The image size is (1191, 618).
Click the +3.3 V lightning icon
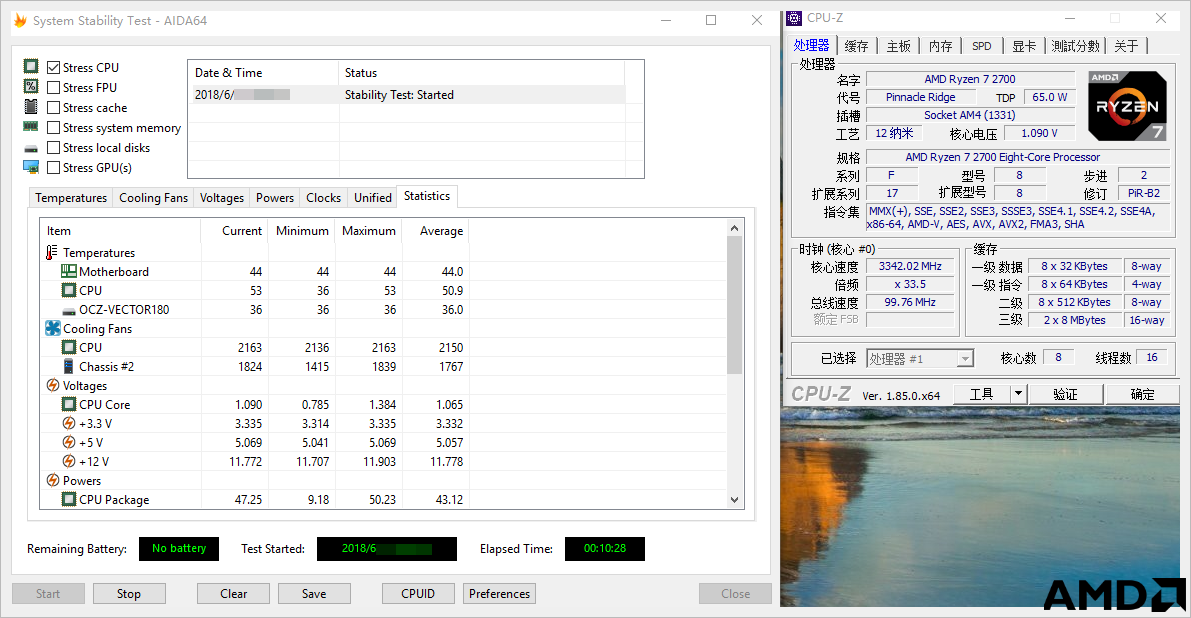pos(68,423)
